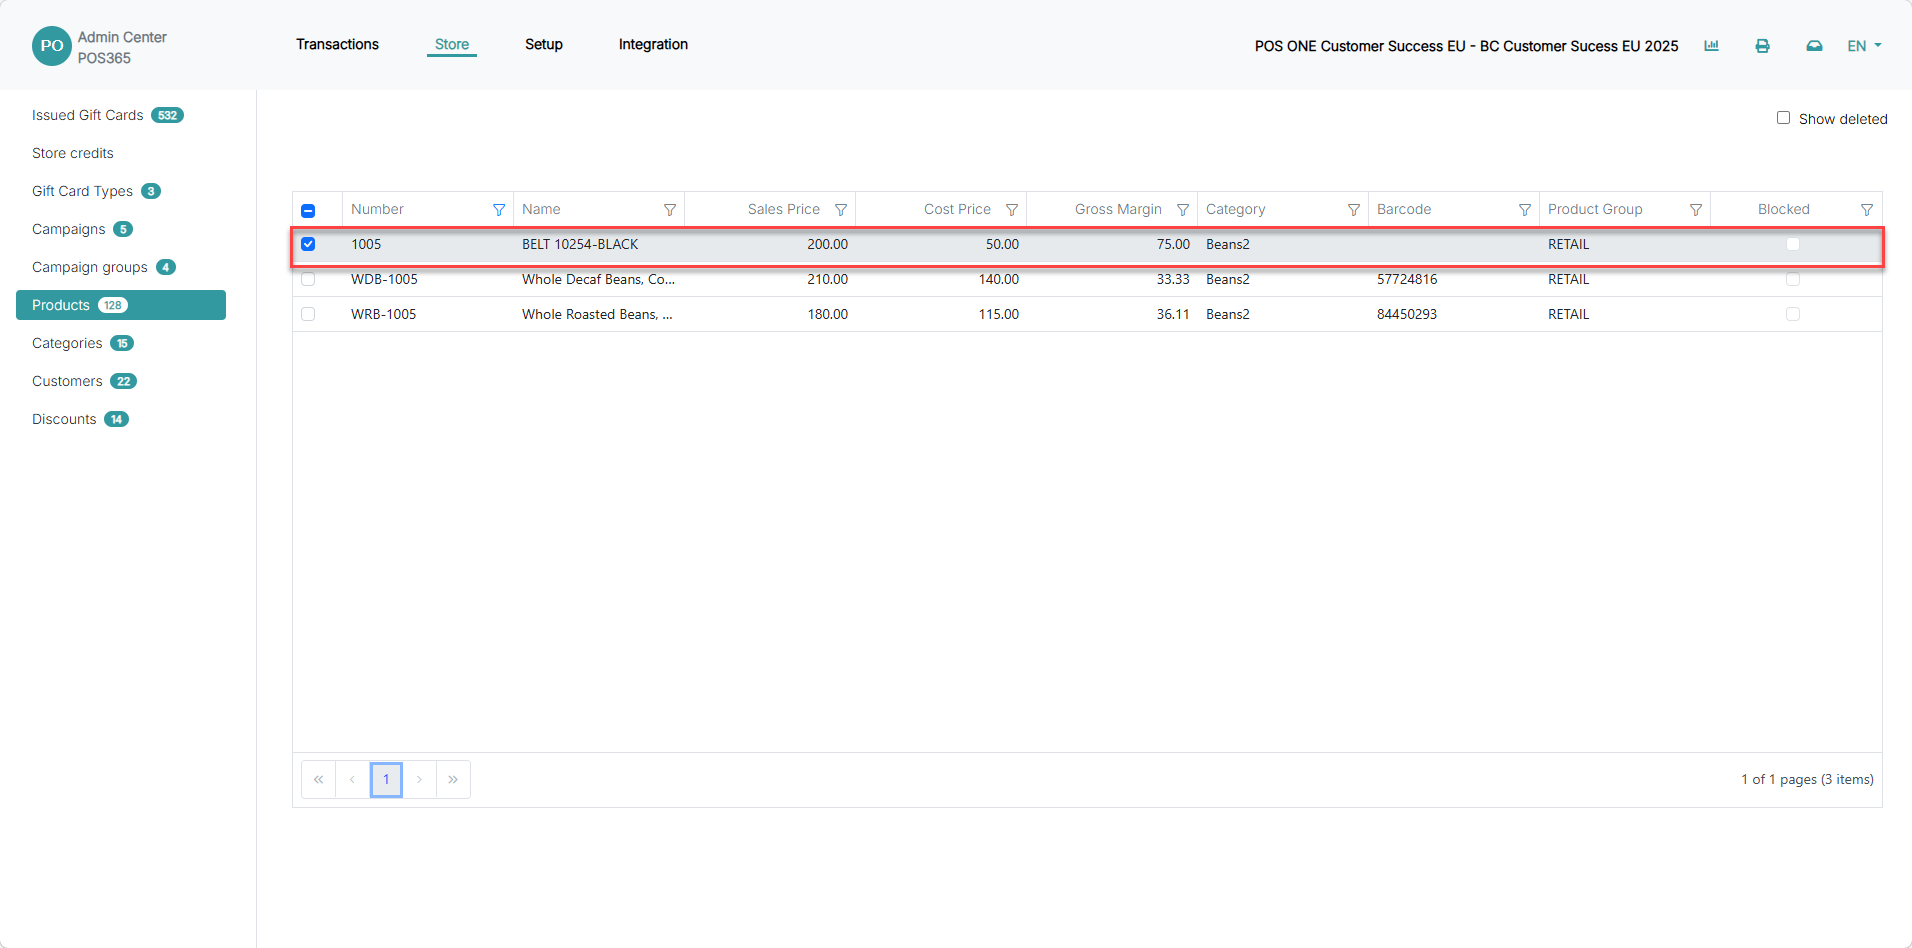
Task: Open filter for Barcode column
Action: [1525, 210]
